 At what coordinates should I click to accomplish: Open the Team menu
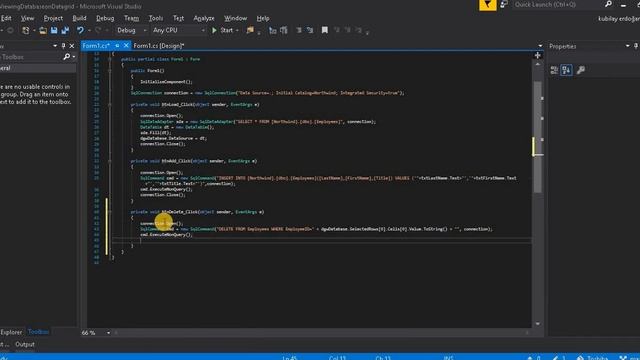click(x=131, y=18)
